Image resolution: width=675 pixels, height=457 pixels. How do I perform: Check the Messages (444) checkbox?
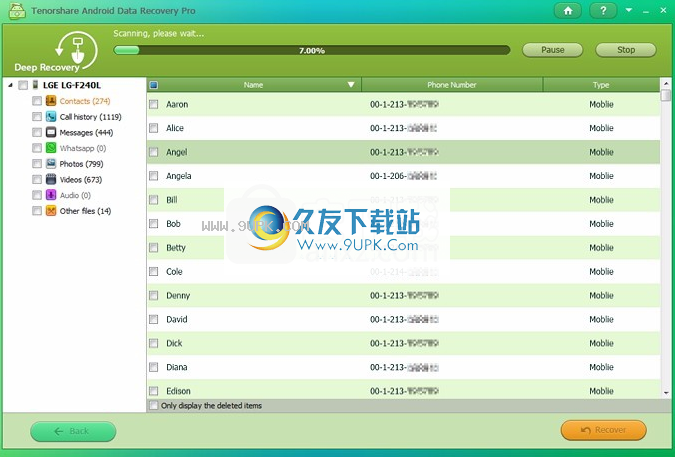37,132
